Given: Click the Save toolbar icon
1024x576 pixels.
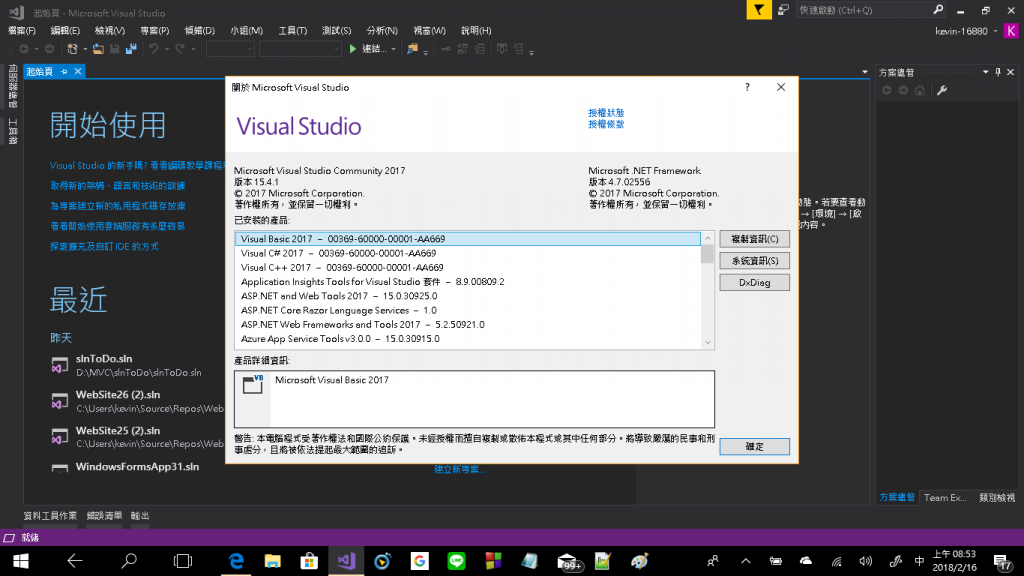Looking at the screenshot, I should tap(115, 49).
